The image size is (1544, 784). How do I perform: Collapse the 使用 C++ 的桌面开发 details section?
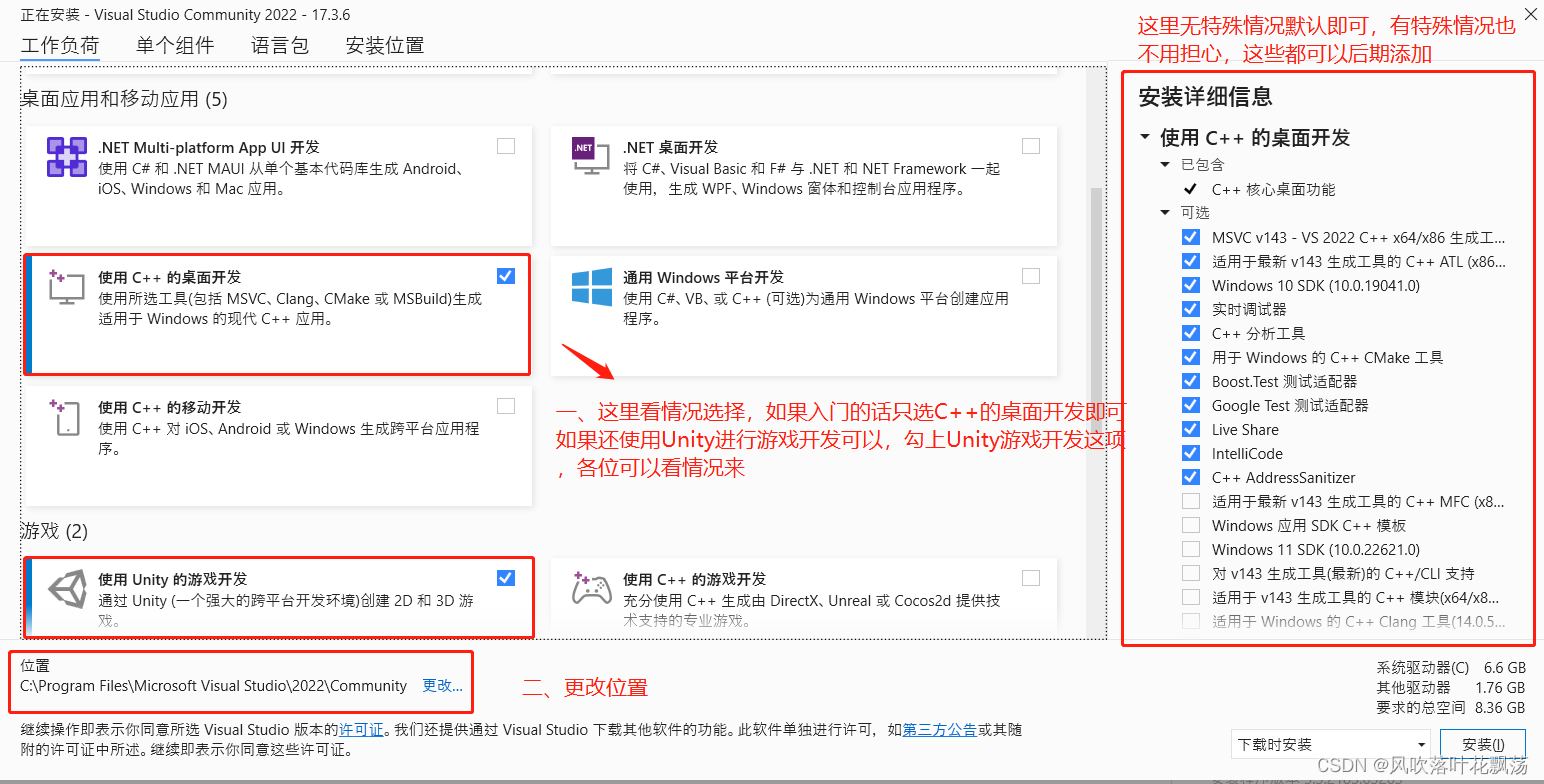point(1145,137)
